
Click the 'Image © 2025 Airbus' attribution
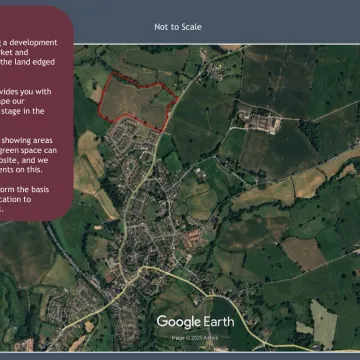pos(195,338)
